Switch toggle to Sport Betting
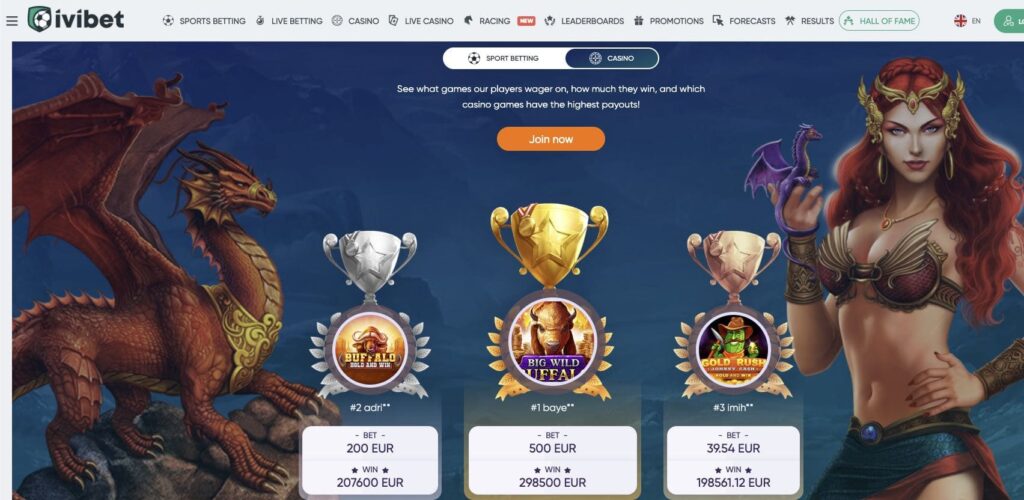 point(504,58)
